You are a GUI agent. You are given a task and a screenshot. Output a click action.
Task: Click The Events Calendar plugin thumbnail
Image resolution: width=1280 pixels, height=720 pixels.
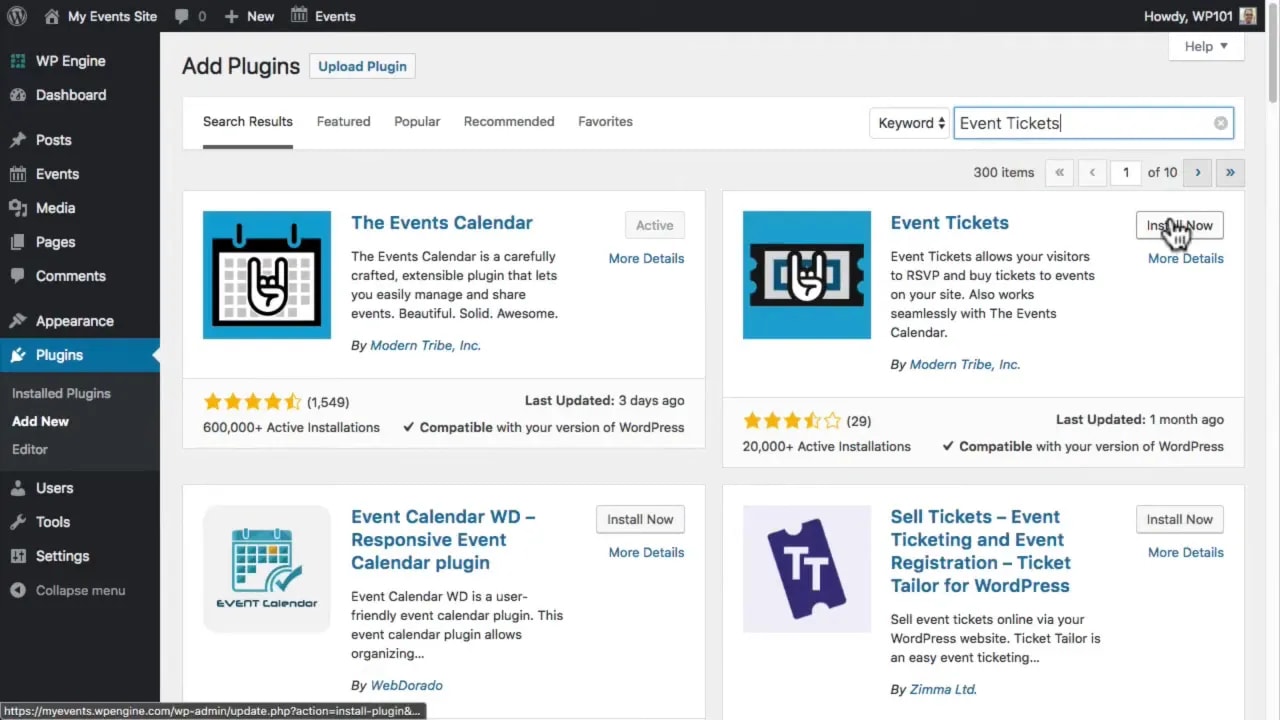[267, 275]
